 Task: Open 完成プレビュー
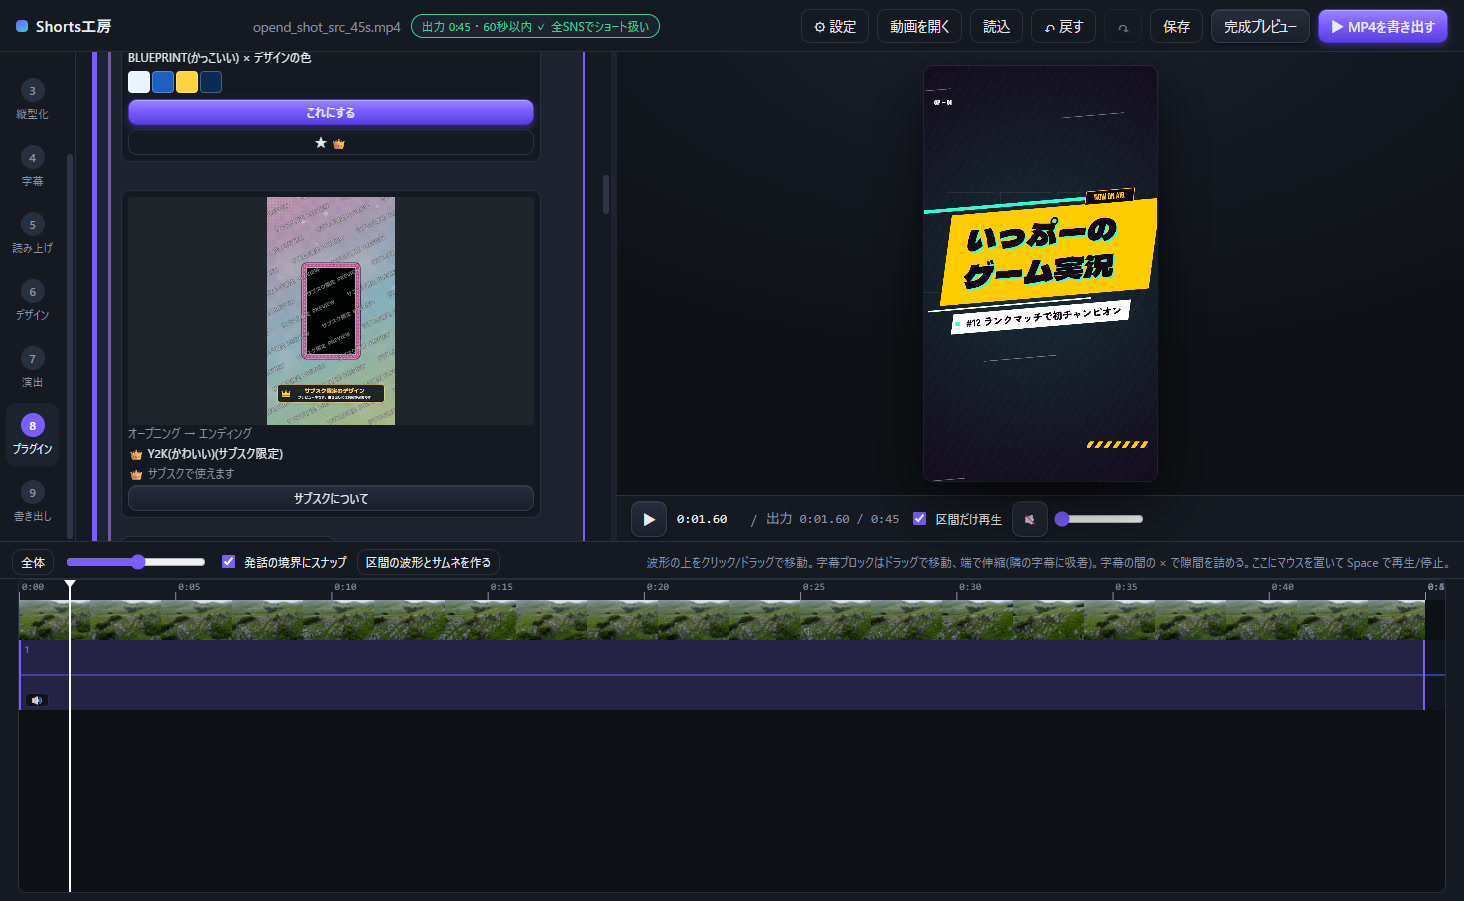pyautogui.click(x=1260, y=27)
